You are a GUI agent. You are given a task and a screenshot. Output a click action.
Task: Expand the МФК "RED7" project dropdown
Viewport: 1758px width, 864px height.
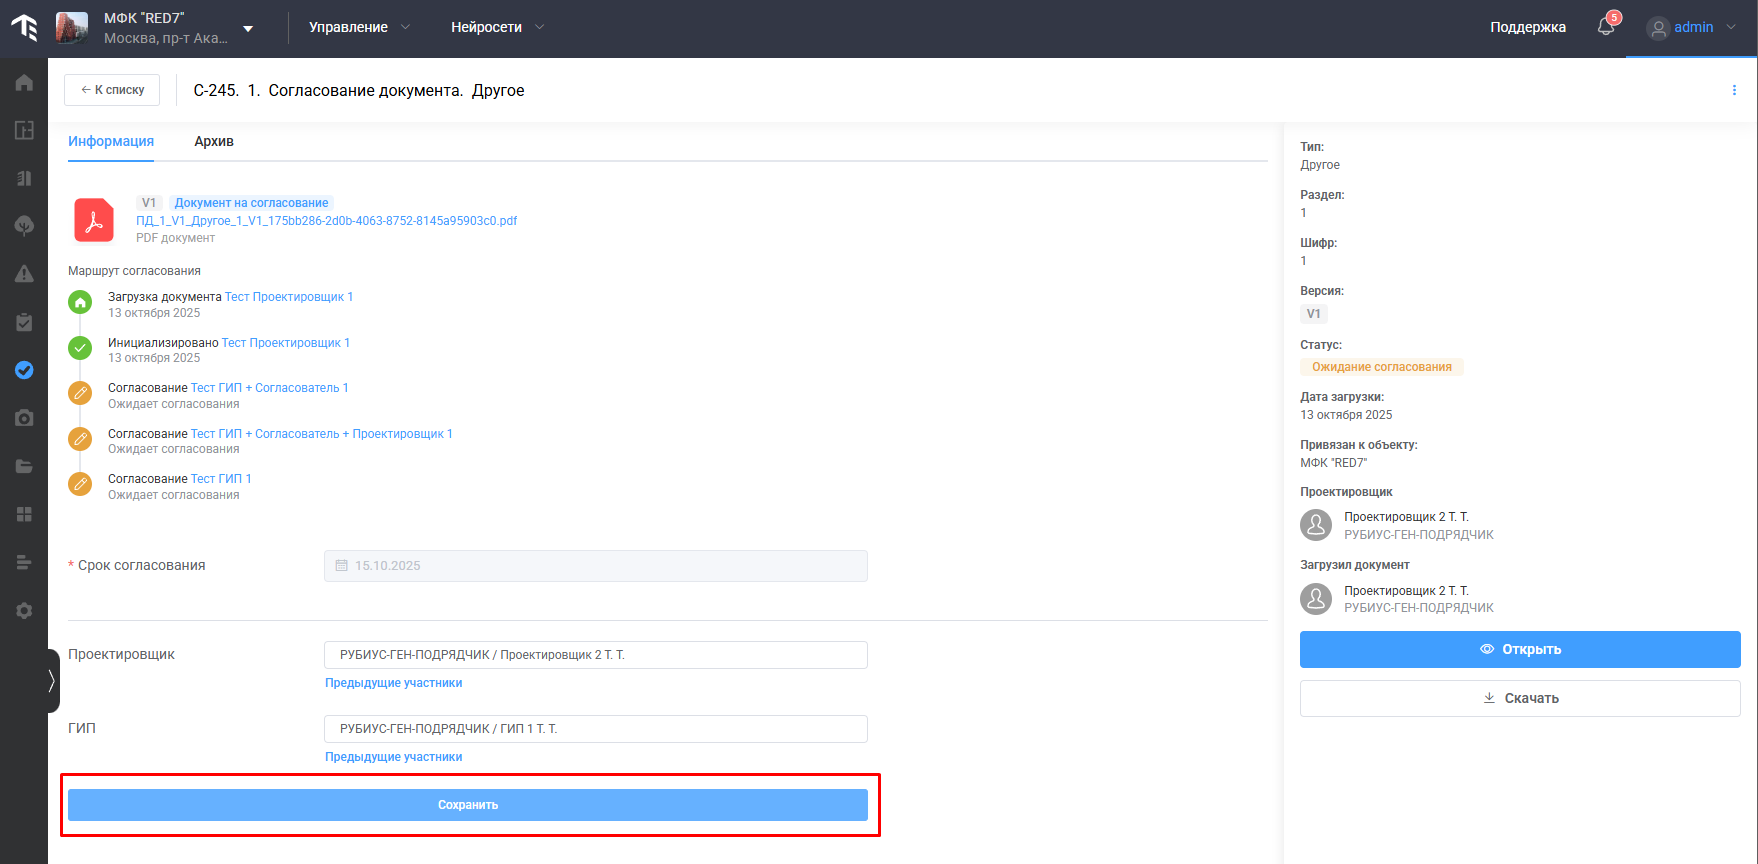[248, 29]
